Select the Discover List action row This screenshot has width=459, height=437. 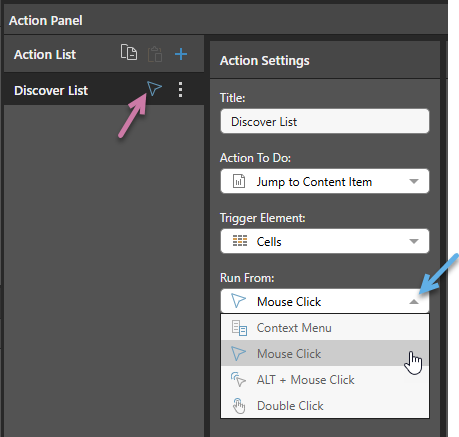click(x=104, y=90)
